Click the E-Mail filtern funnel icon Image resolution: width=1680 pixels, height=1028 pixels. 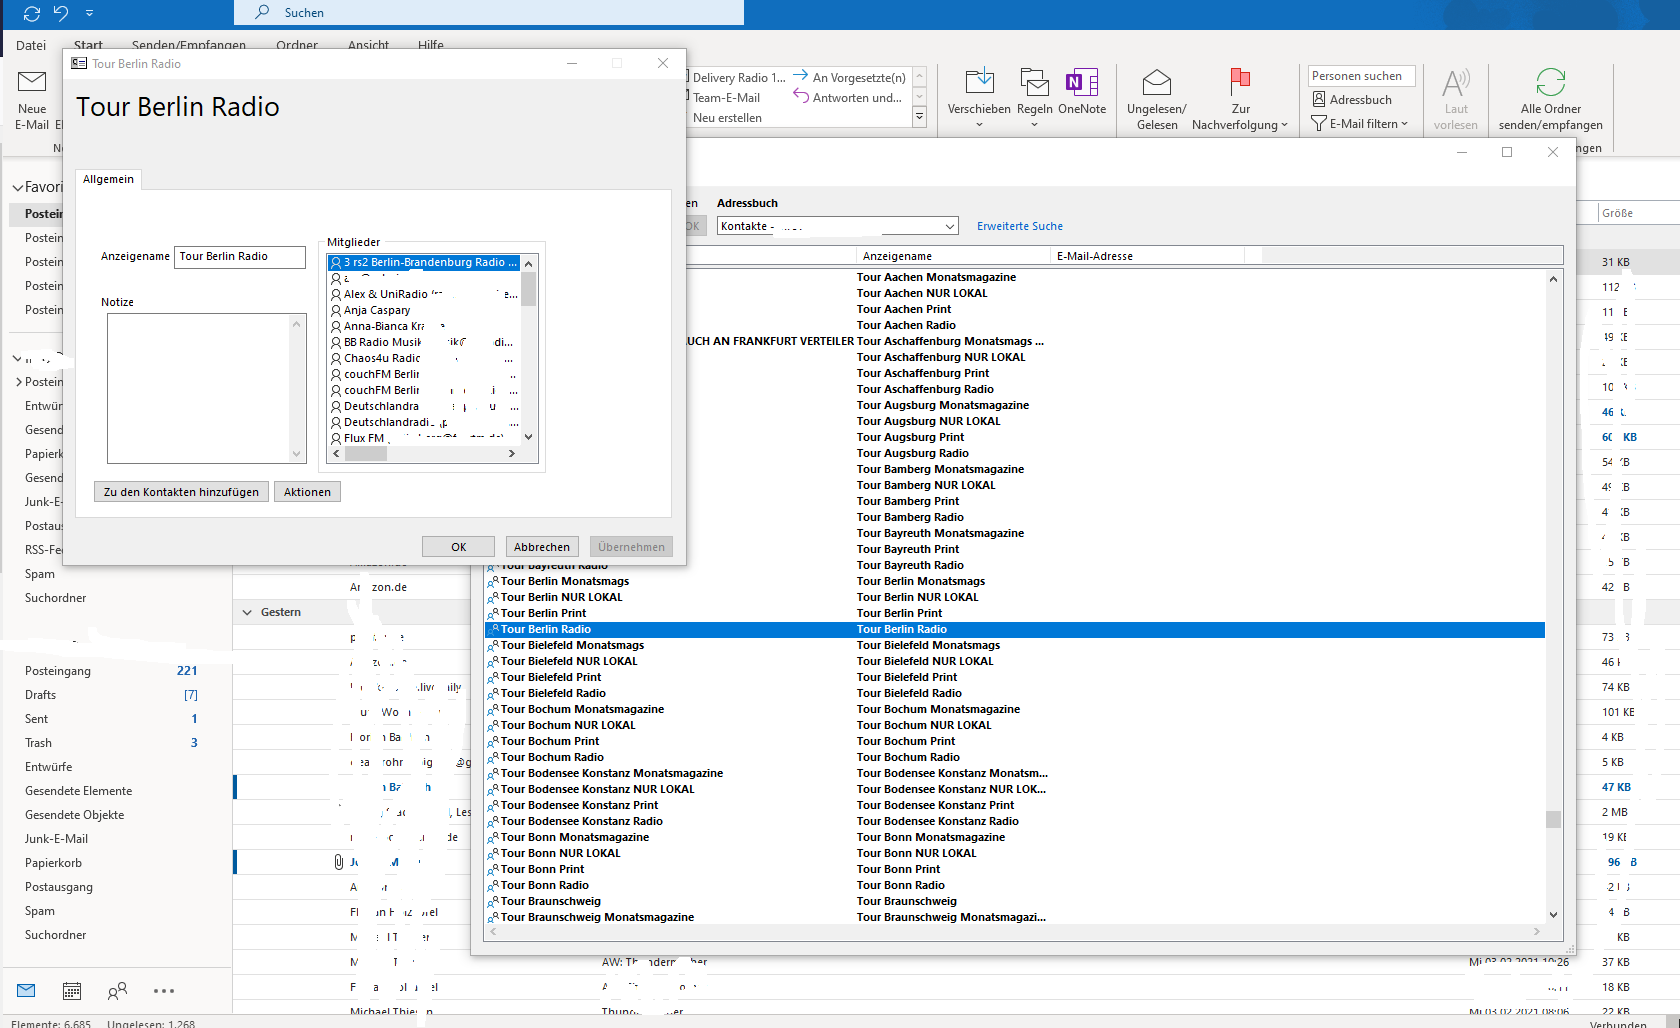tap(1319, 123)
